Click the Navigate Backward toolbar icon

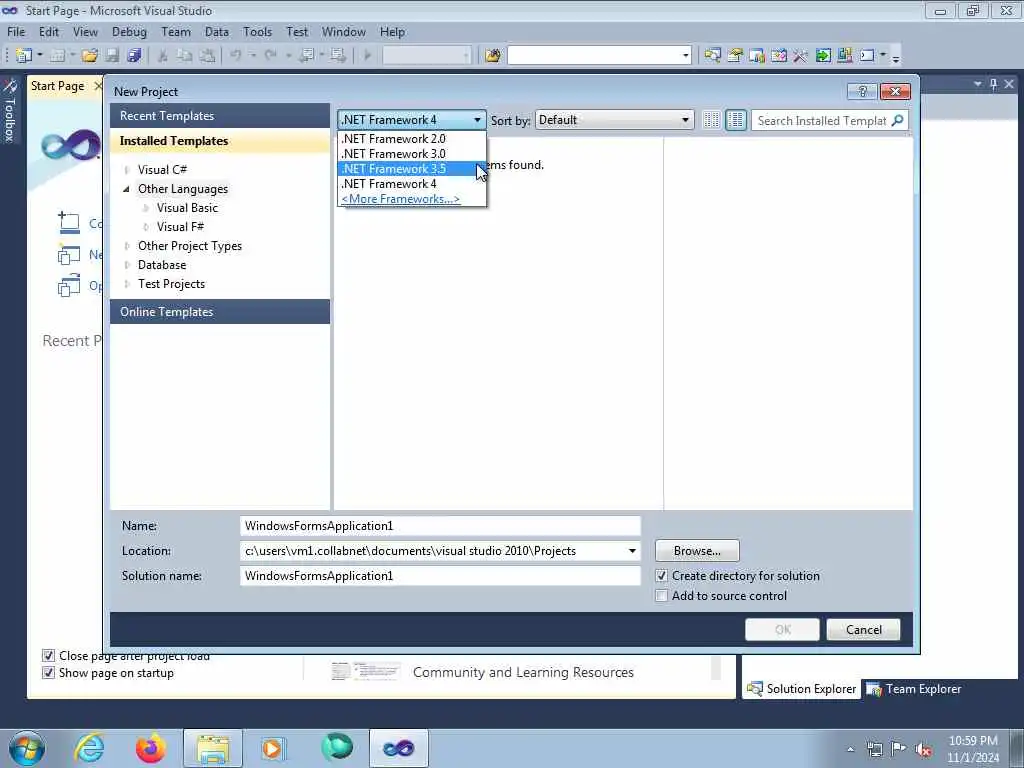click(306, 56)
